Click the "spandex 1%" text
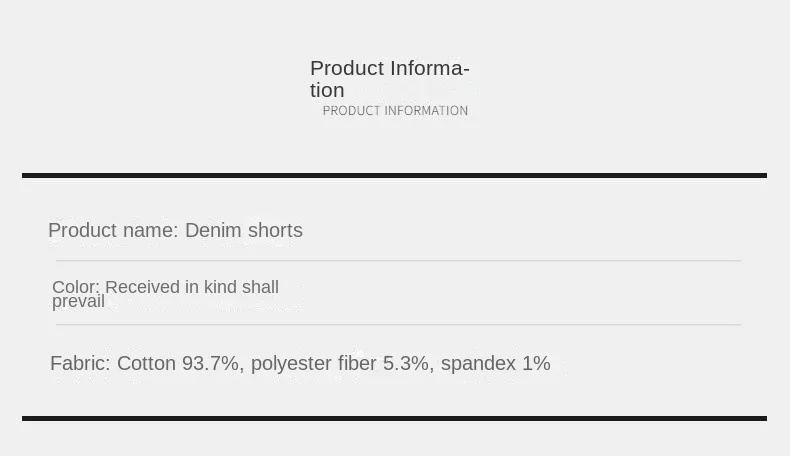Viewport: 790px width, 456px height. pyautogui.click(x=495, y=364)
